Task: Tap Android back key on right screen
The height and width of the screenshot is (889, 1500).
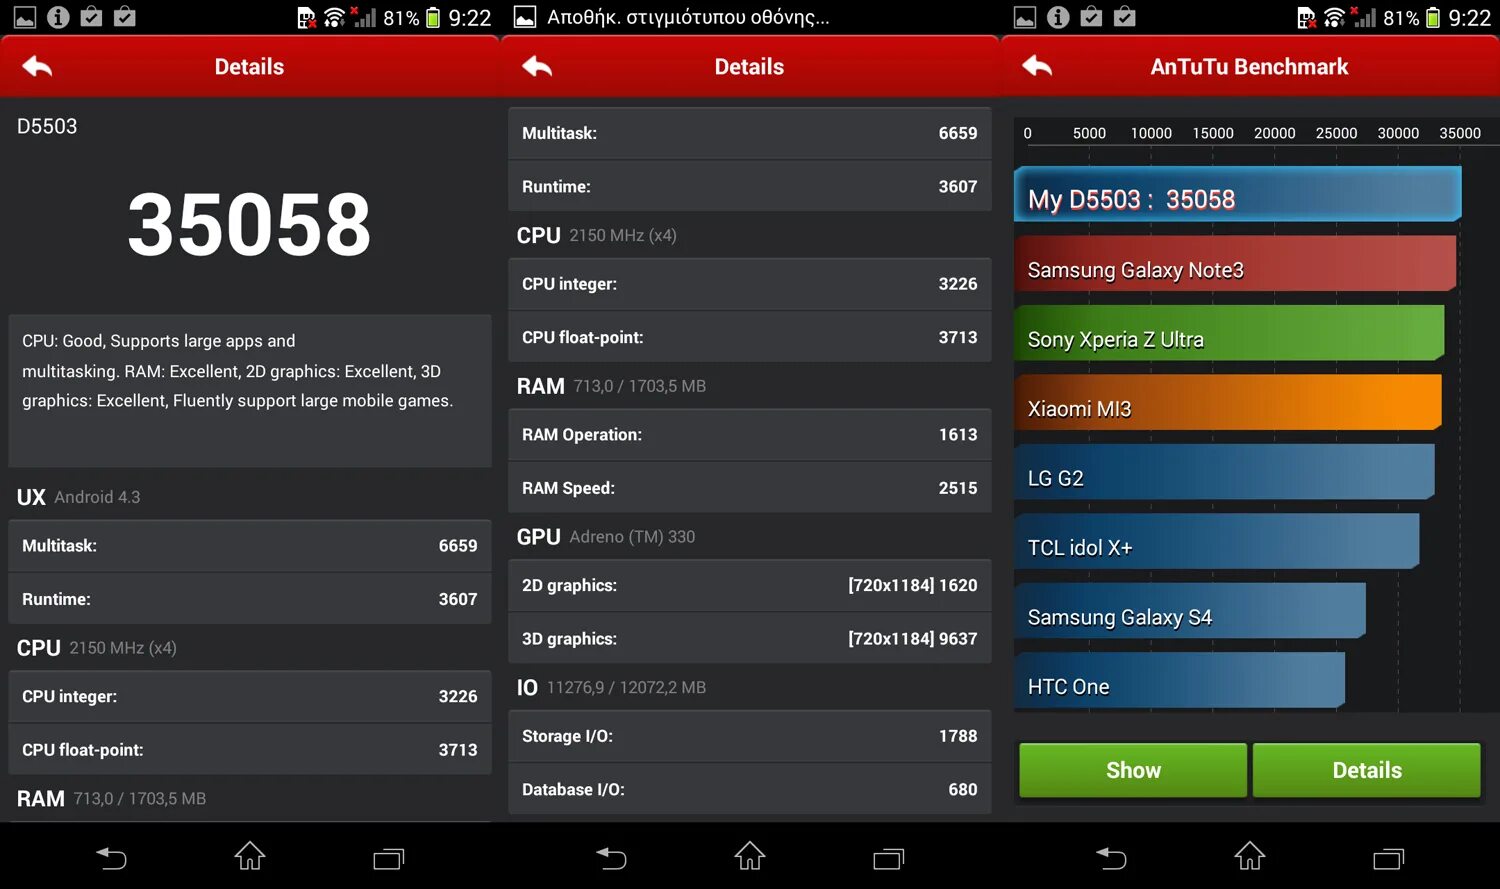Action: (1111, 857)
